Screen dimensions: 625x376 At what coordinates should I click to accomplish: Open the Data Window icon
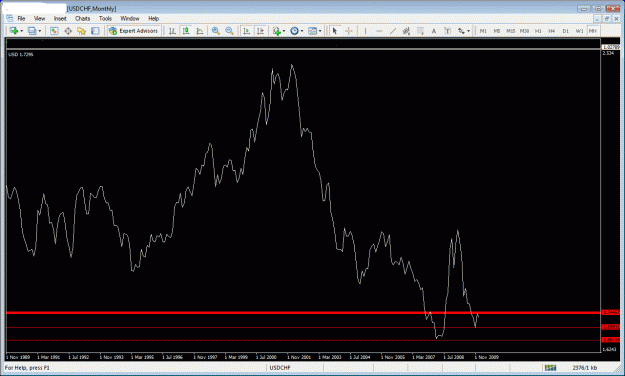[x=68, y=31]
